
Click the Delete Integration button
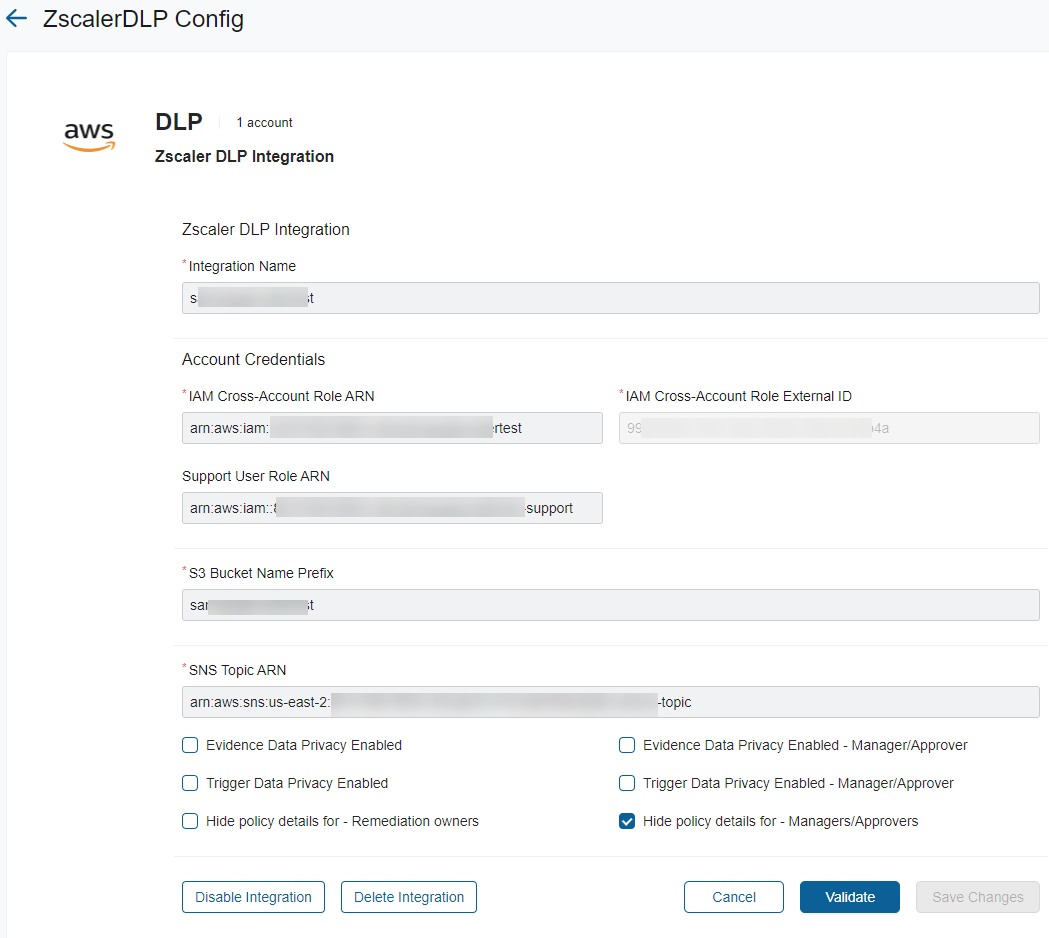(409, 897)
